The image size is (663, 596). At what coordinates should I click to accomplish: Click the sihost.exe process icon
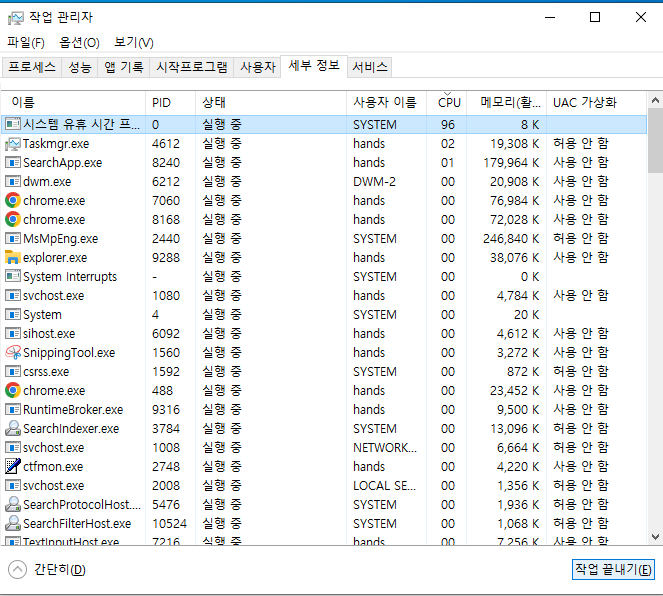click(x=13, y=334)
